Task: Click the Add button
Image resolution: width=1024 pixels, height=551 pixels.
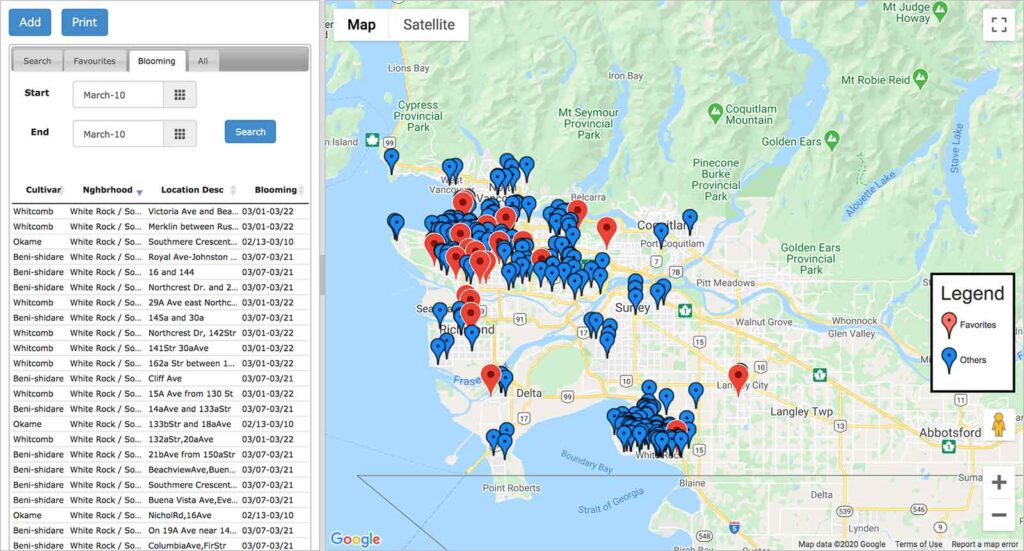Action: tap(30, 22)
